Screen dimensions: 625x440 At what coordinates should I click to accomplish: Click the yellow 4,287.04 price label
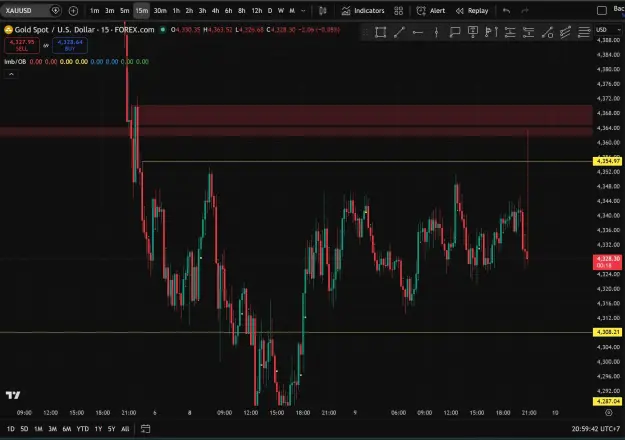(607, 401)
